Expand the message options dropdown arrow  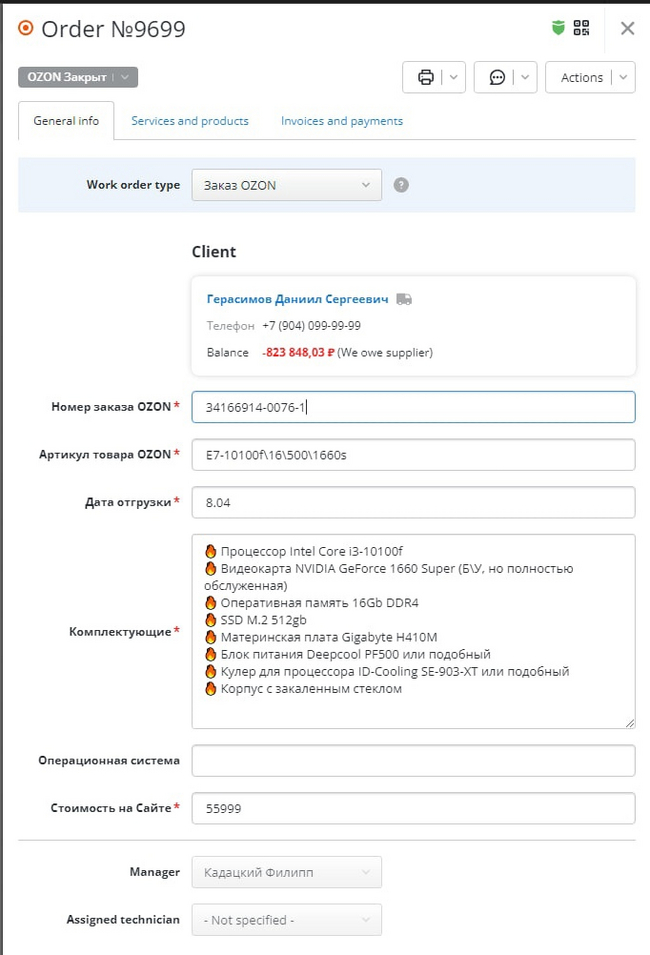525,78
